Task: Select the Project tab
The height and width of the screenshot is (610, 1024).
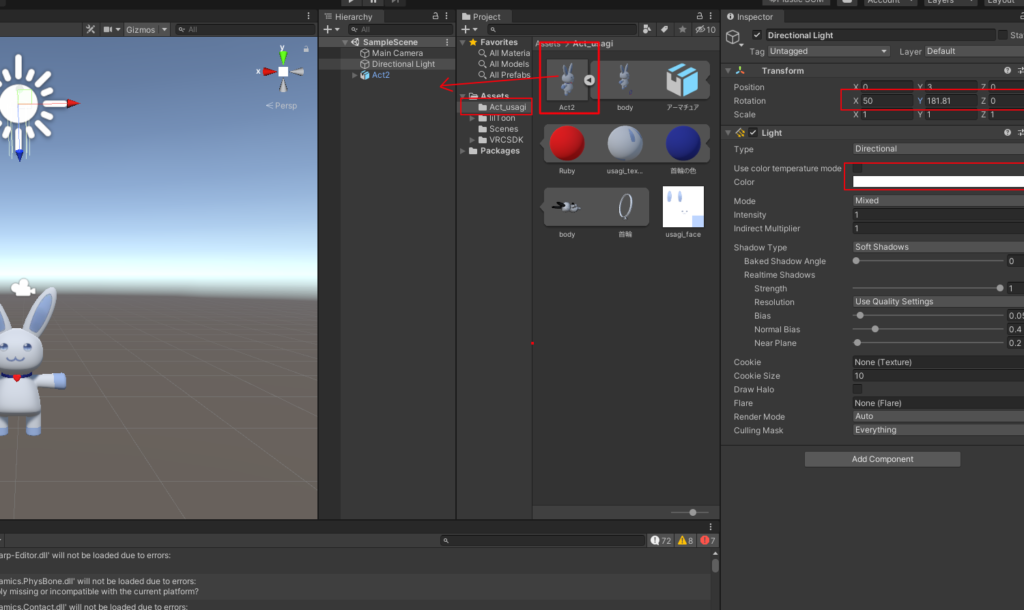Action: click(481, 16)
